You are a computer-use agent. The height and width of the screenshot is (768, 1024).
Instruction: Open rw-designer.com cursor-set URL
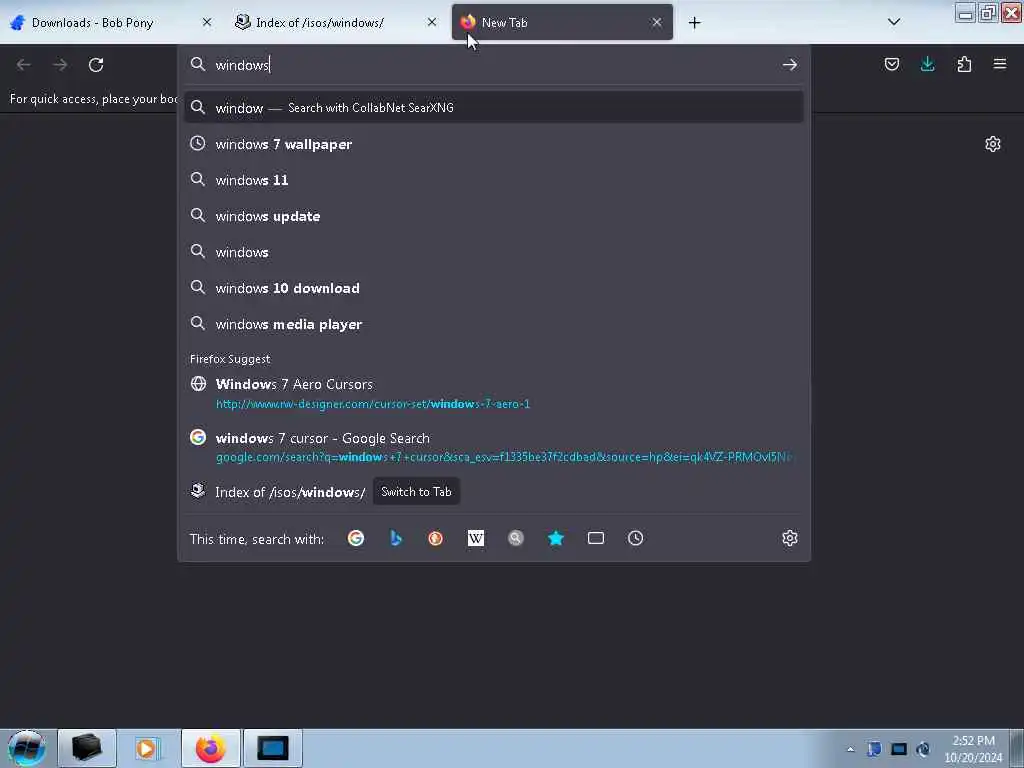pyautogui.click(x=373, y=404)
